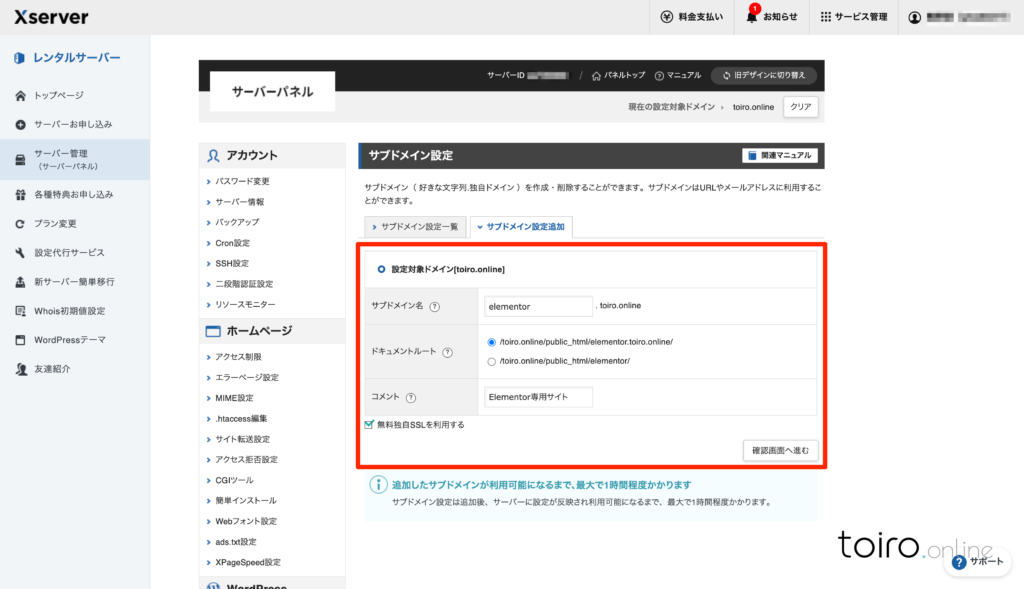
Task: Select the elementor.toiro.online document root option
Action: click(491, 342)
